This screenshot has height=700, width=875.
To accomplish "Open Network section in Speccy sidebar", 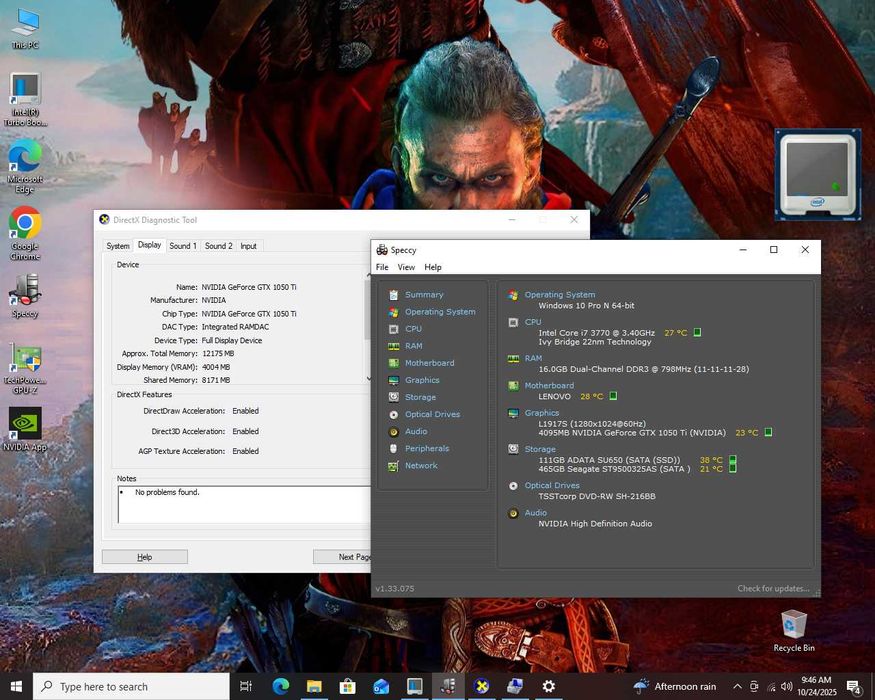I will click(x=421, y=466).
